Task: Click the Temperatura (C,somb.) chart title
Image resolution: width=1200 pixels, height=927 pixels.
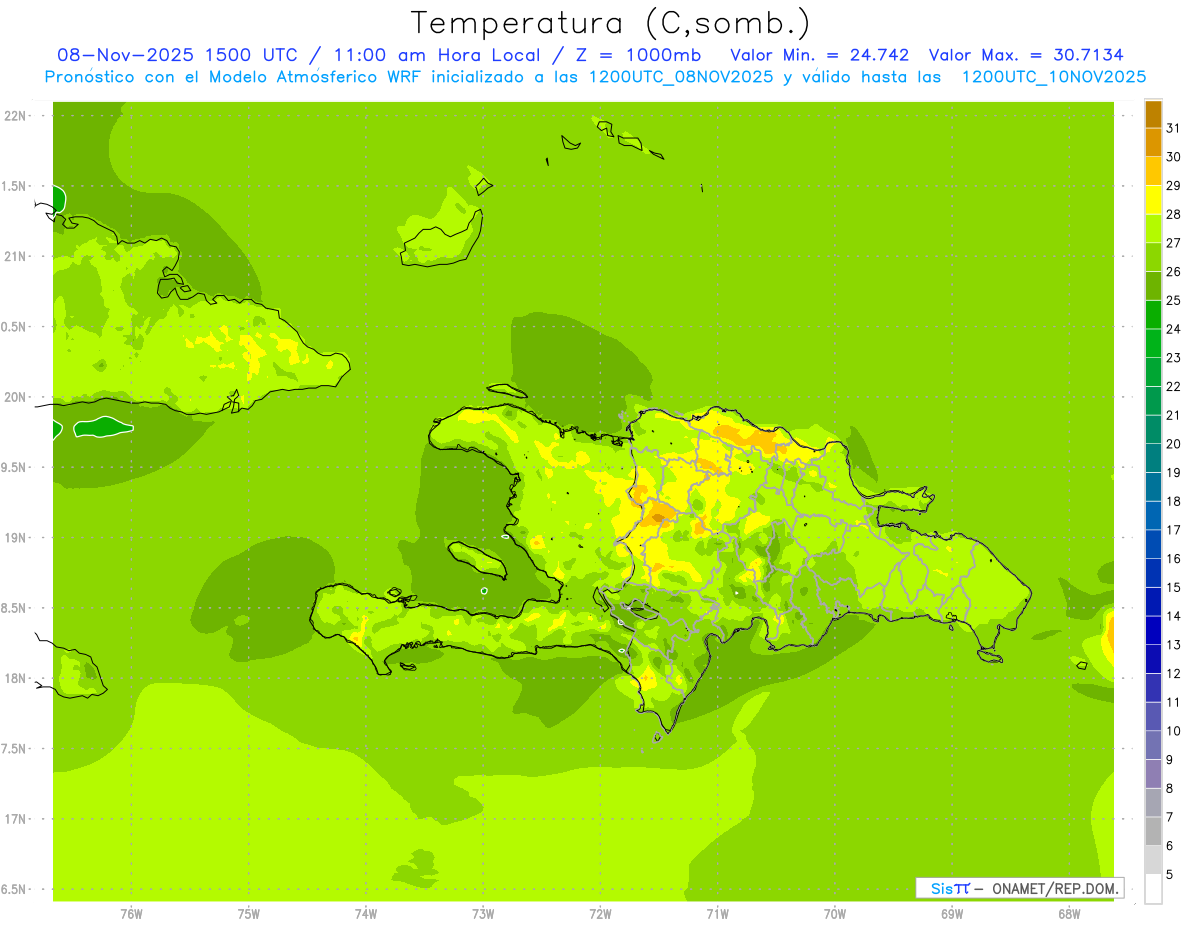Action: pos(610,22)
